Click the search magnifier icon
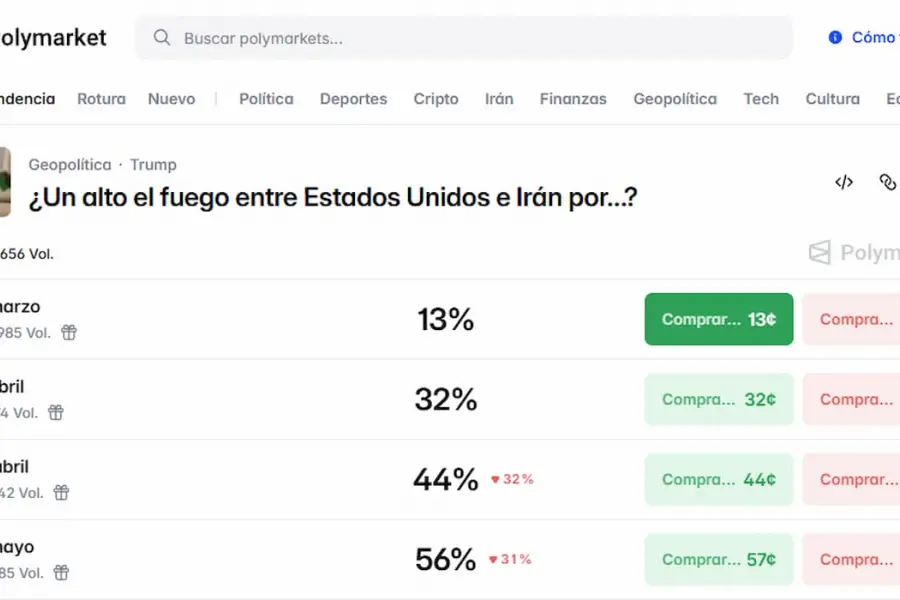Image resolution: width=900 pixels, height=600 pixels. [x=161, y=37]
